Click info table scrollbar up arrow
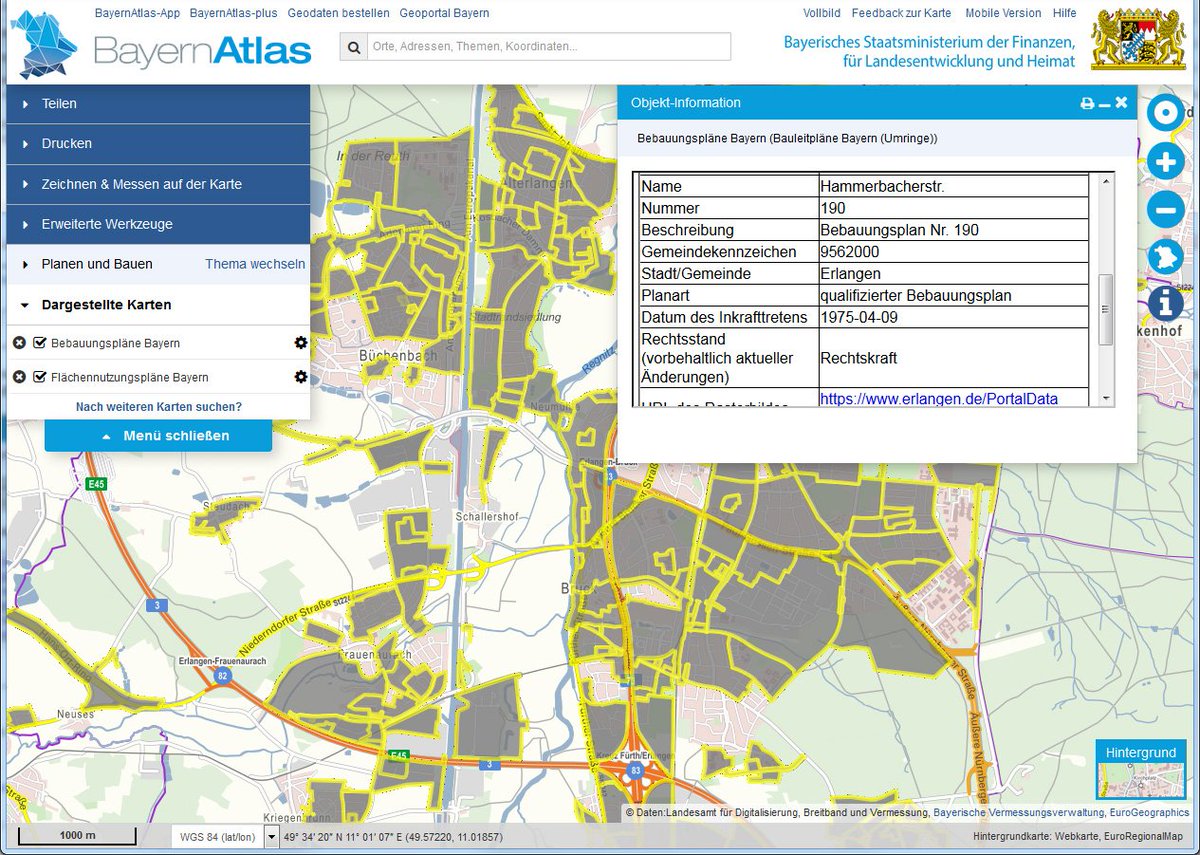 pos(1105,181)
